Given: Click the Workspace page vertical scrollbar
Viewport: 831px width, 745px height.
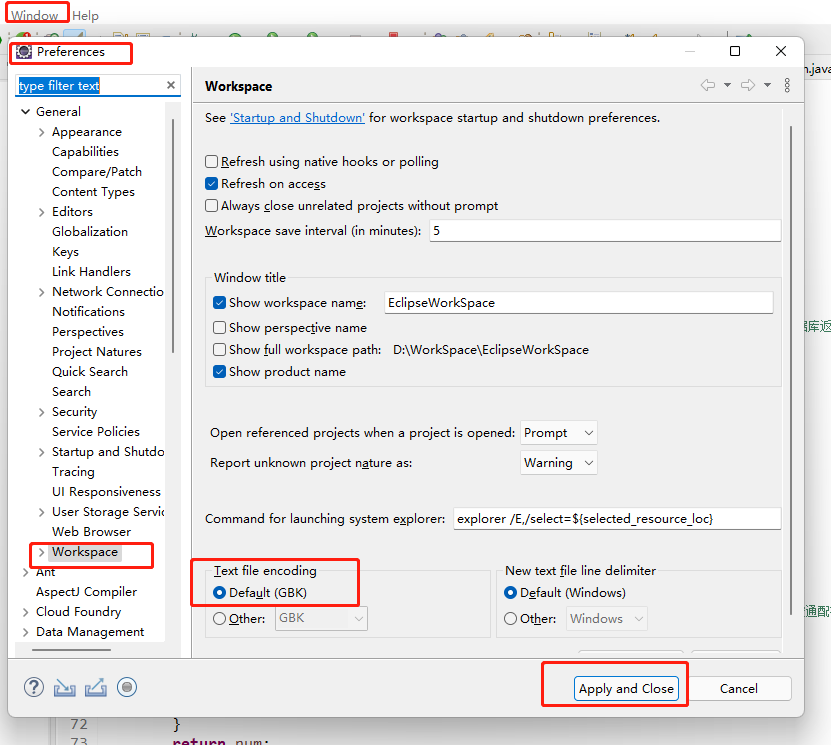Looking at the screenshot, I should tap(791, 371).
